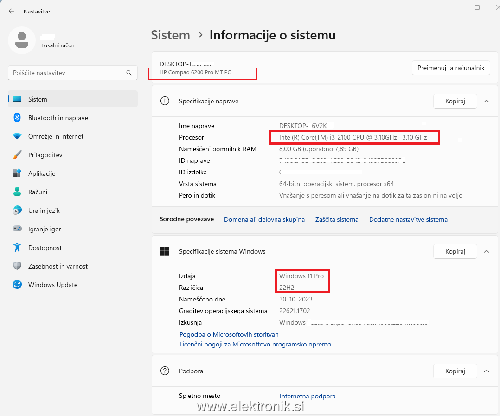Go to Zasebnost in varnost section

pyautogui.click(x=58, y=266)
